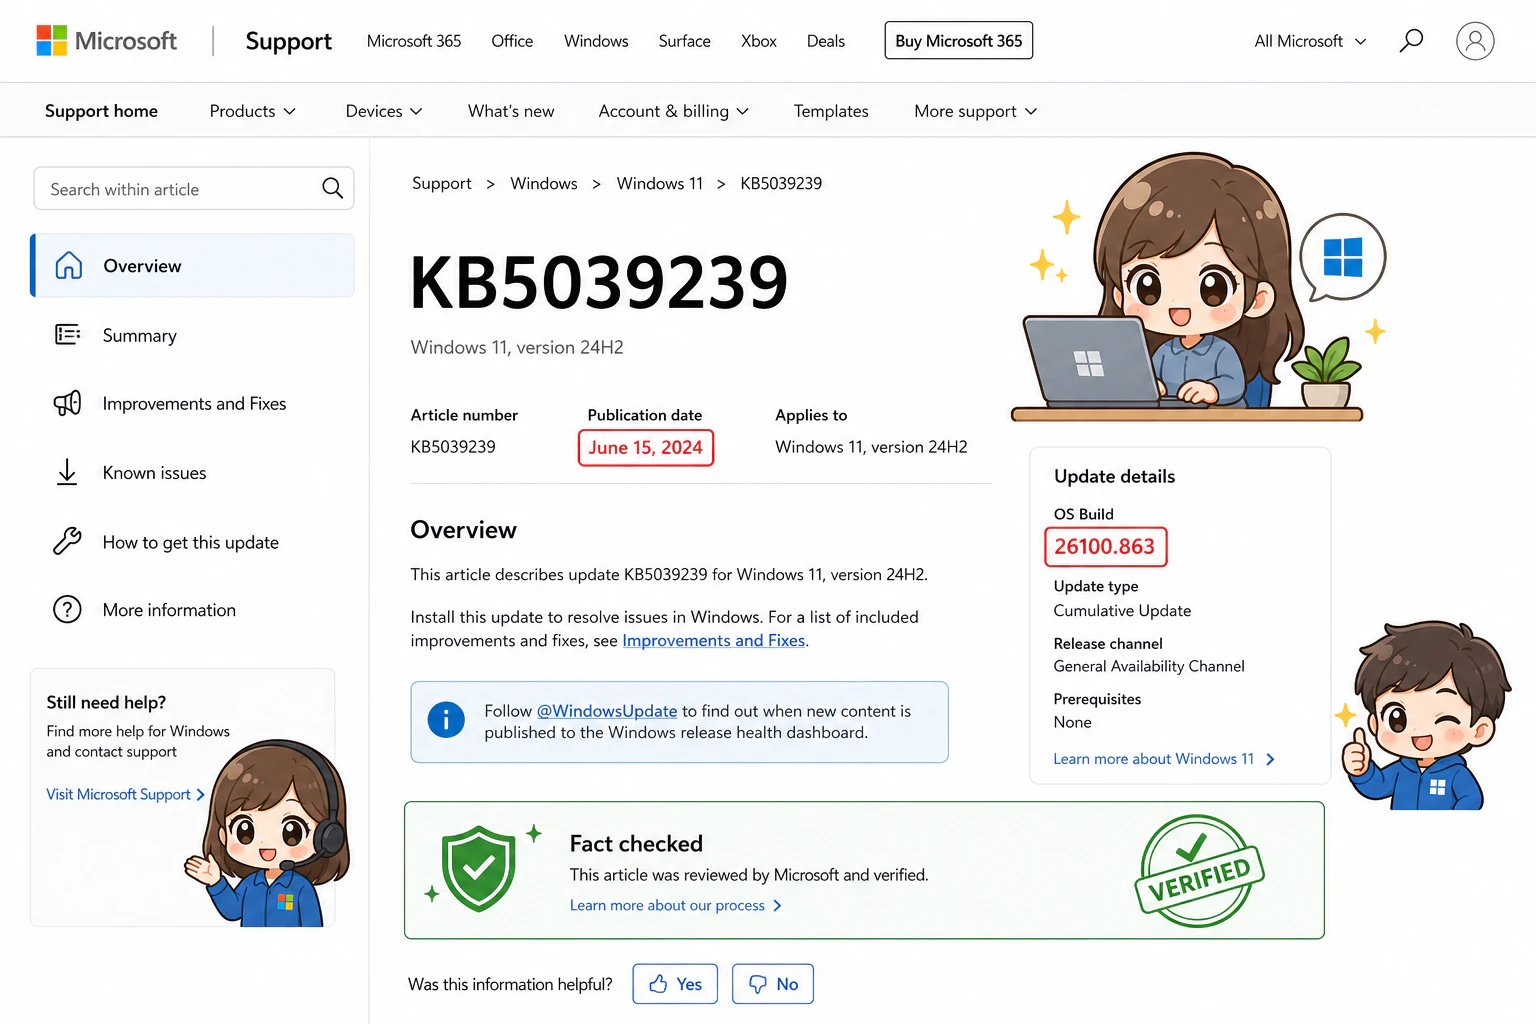
Task: Click the KB5039239 breadcrumb
Action: pyautogui.click(x=781, y=183)
